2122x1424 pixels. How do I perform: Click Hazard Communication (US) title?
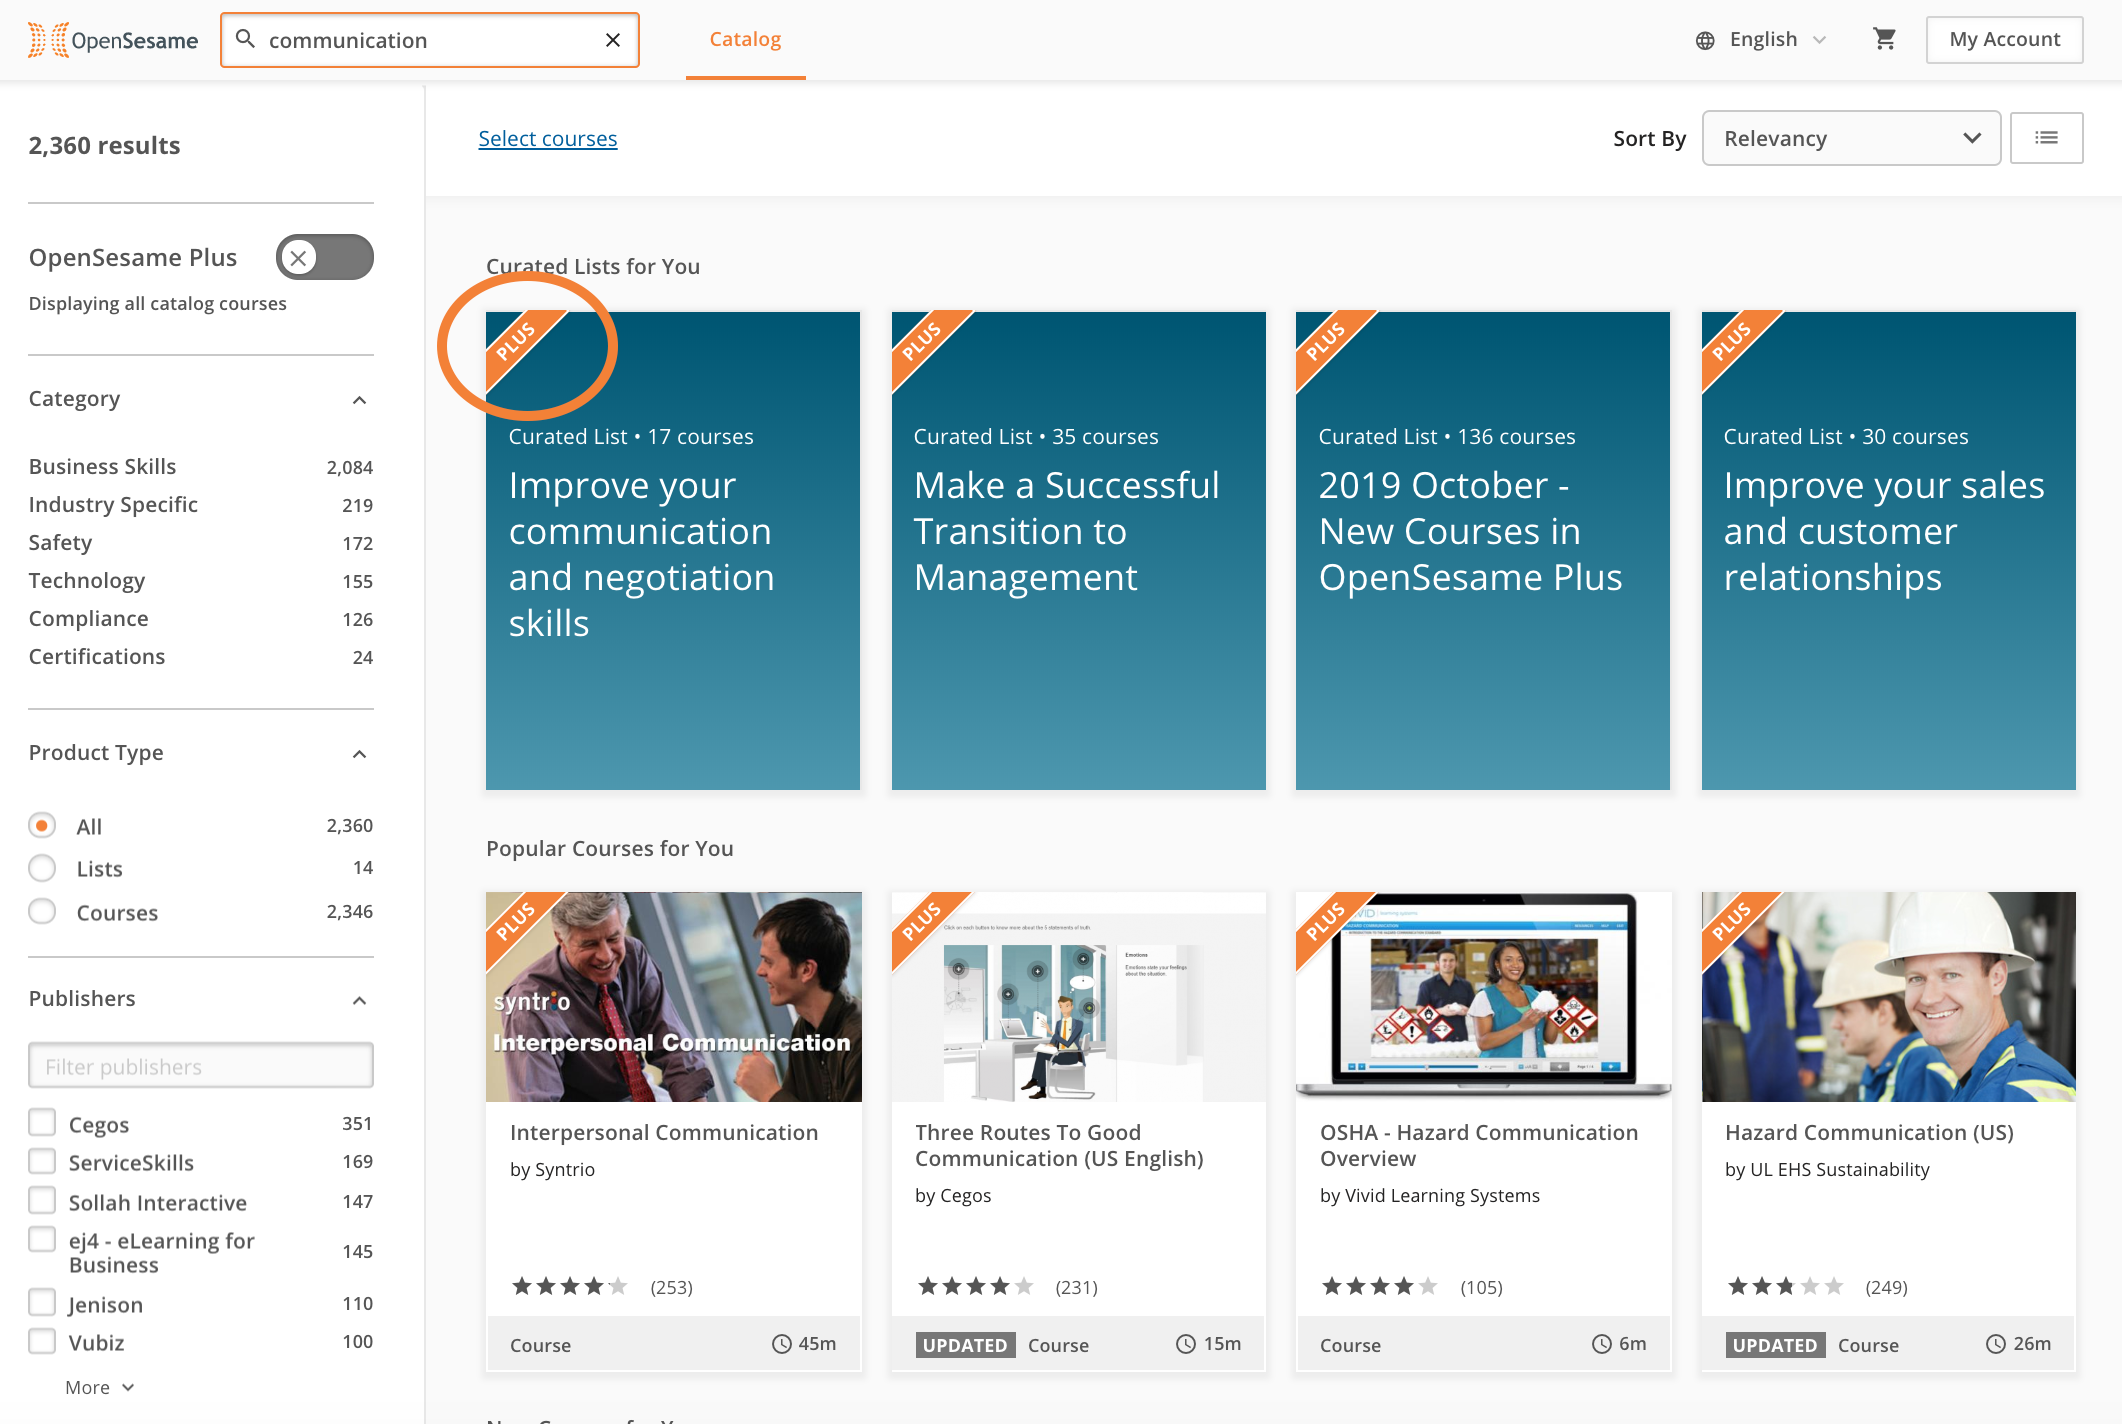click(1869, 1132)
